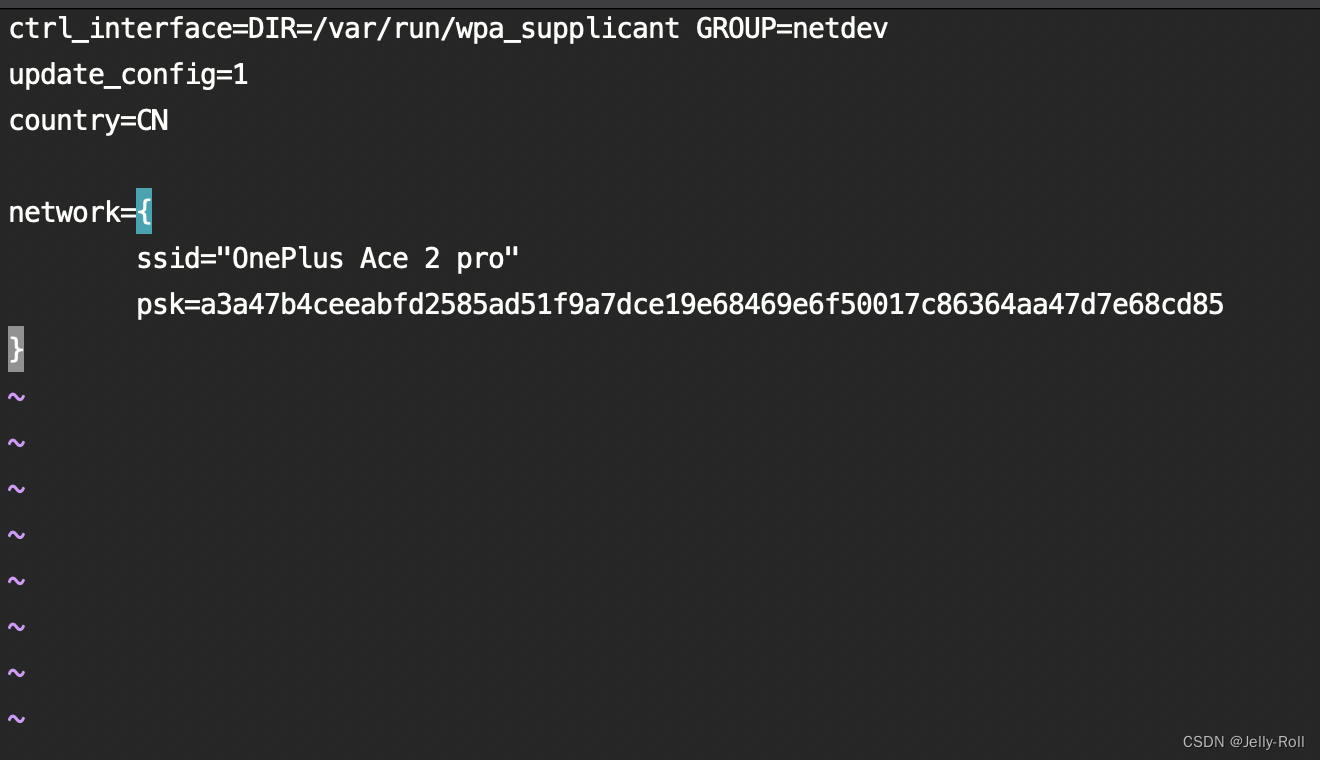
Task: Place cursor on the psk keyword
Action: pos(160,304)
